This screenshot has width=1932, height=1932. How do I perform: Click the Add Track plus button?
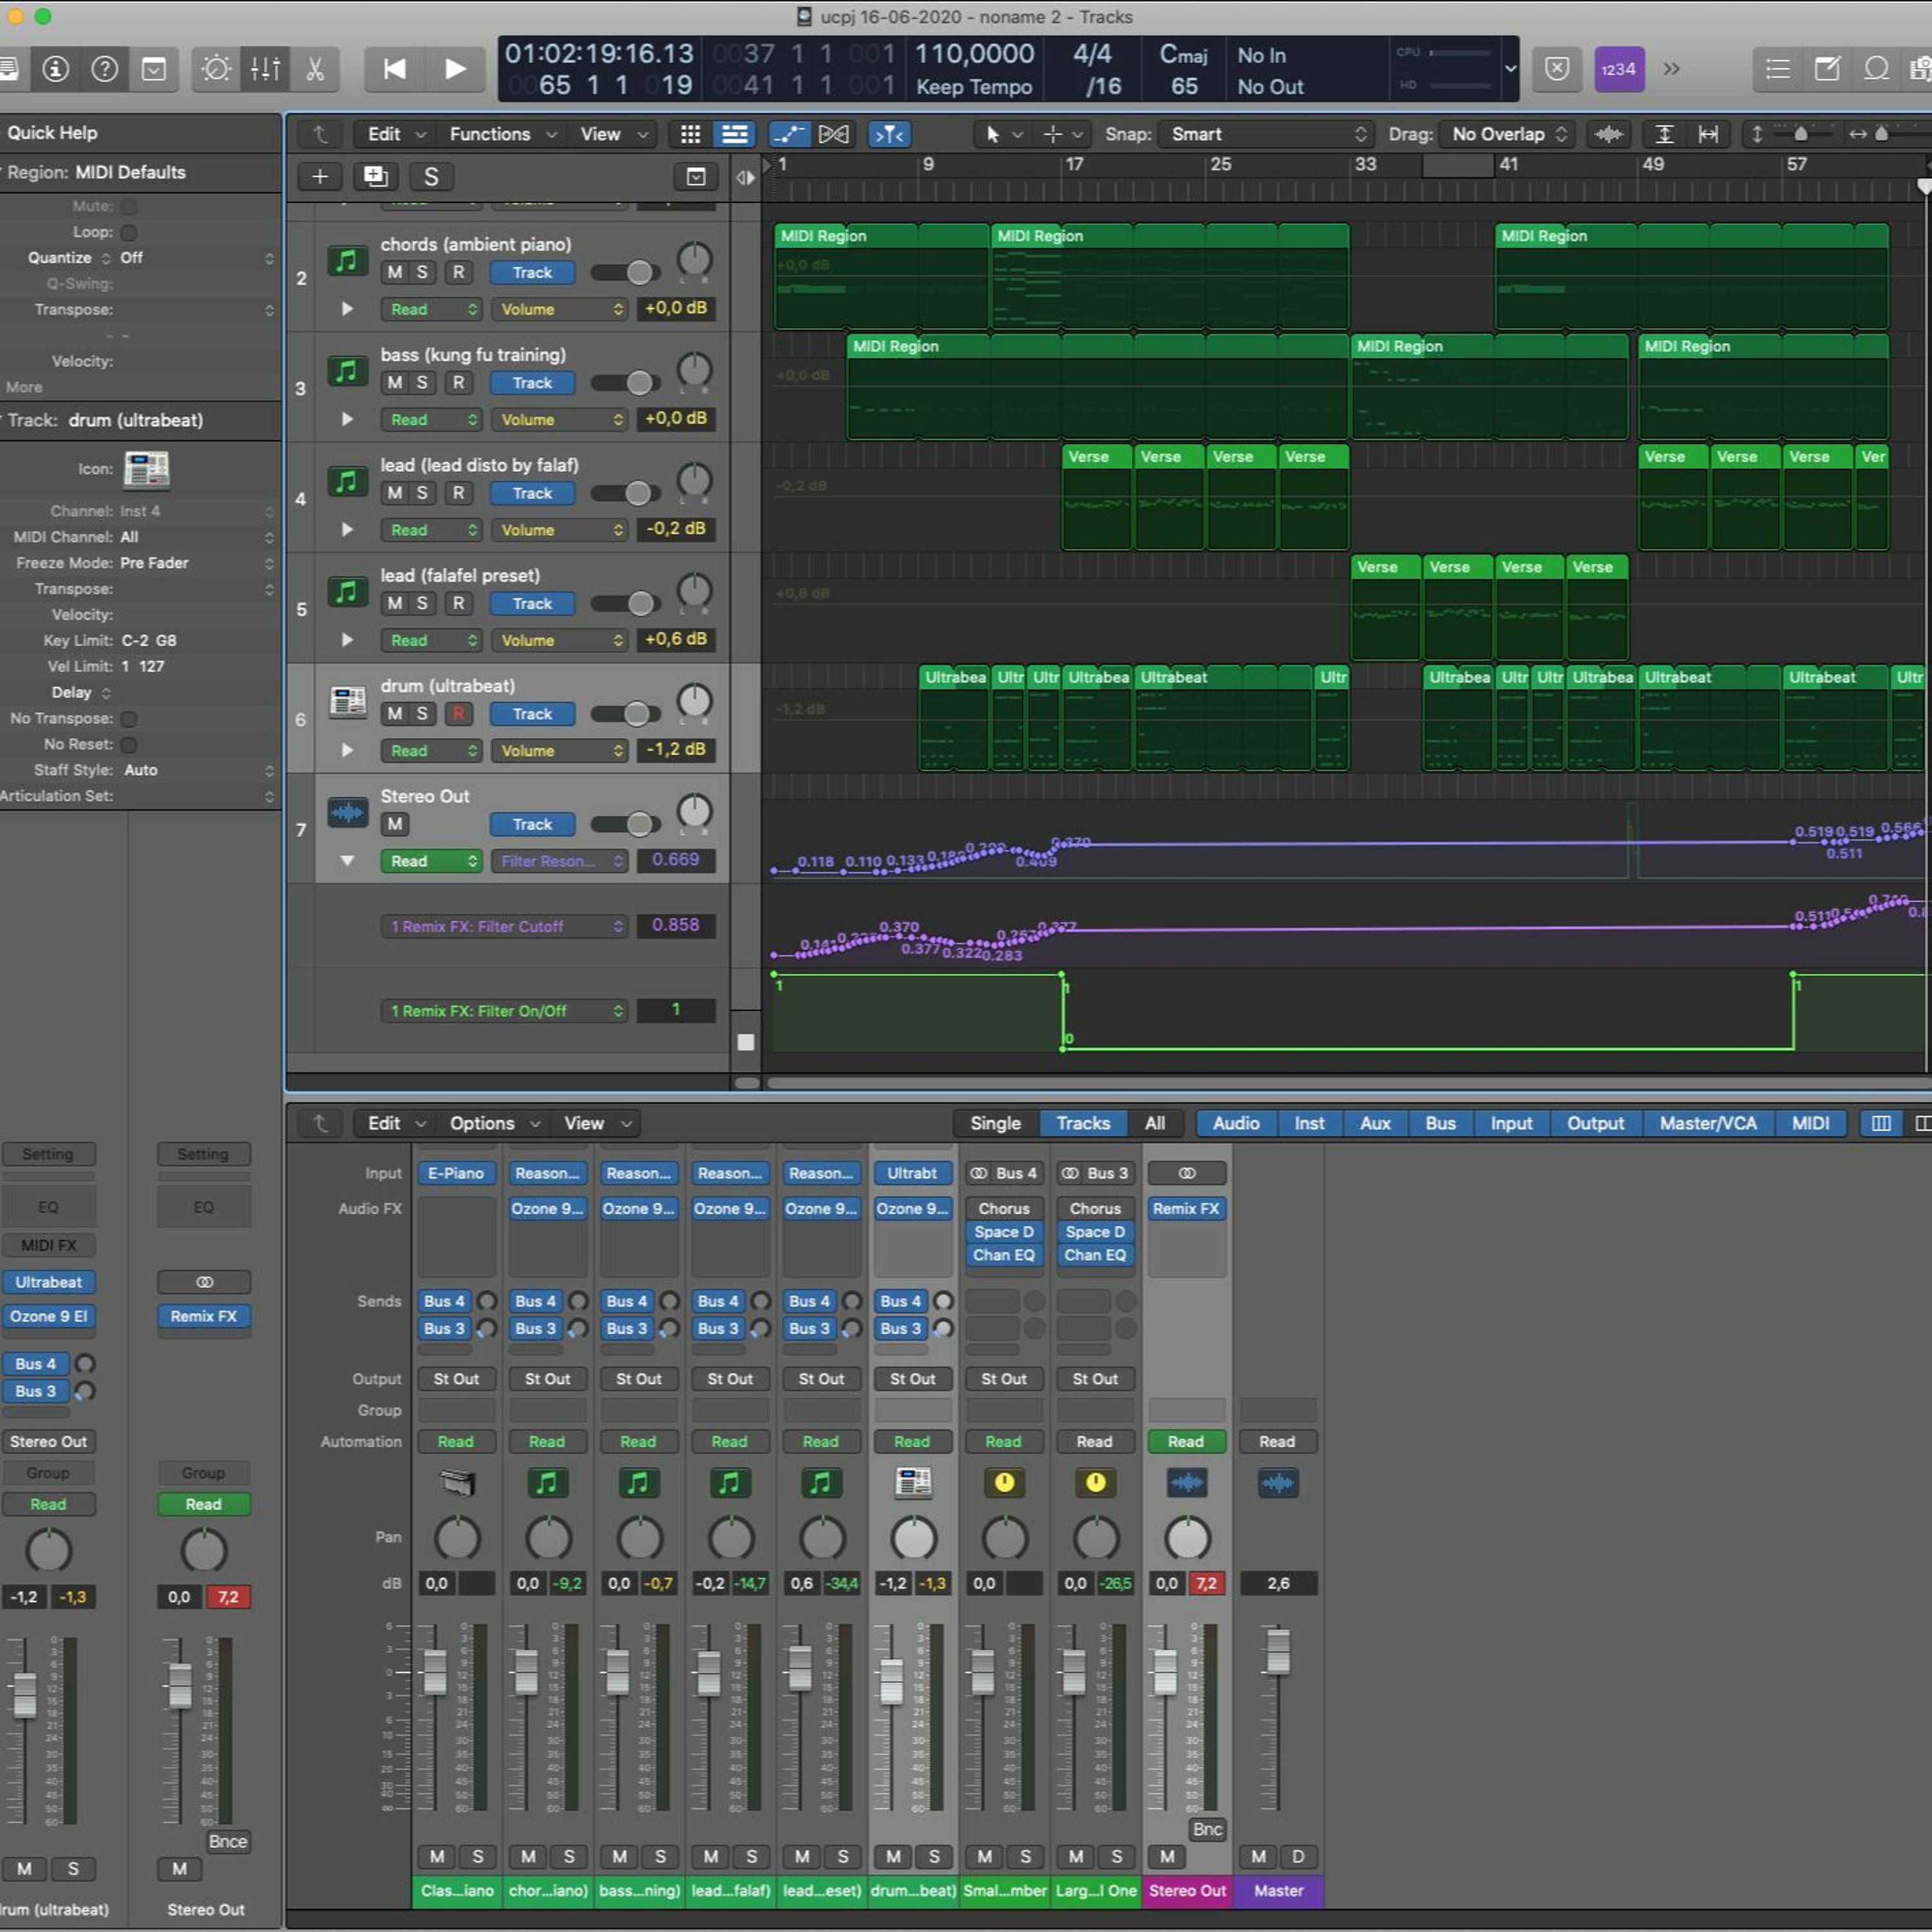click(x=320, y=177)
